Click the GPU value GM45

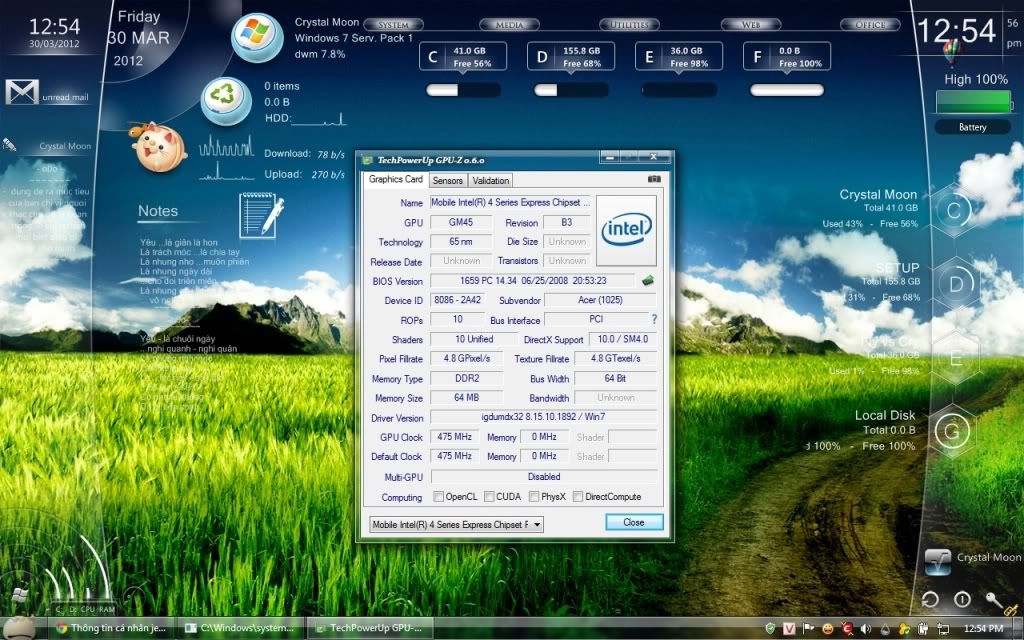tap(460, 222)
